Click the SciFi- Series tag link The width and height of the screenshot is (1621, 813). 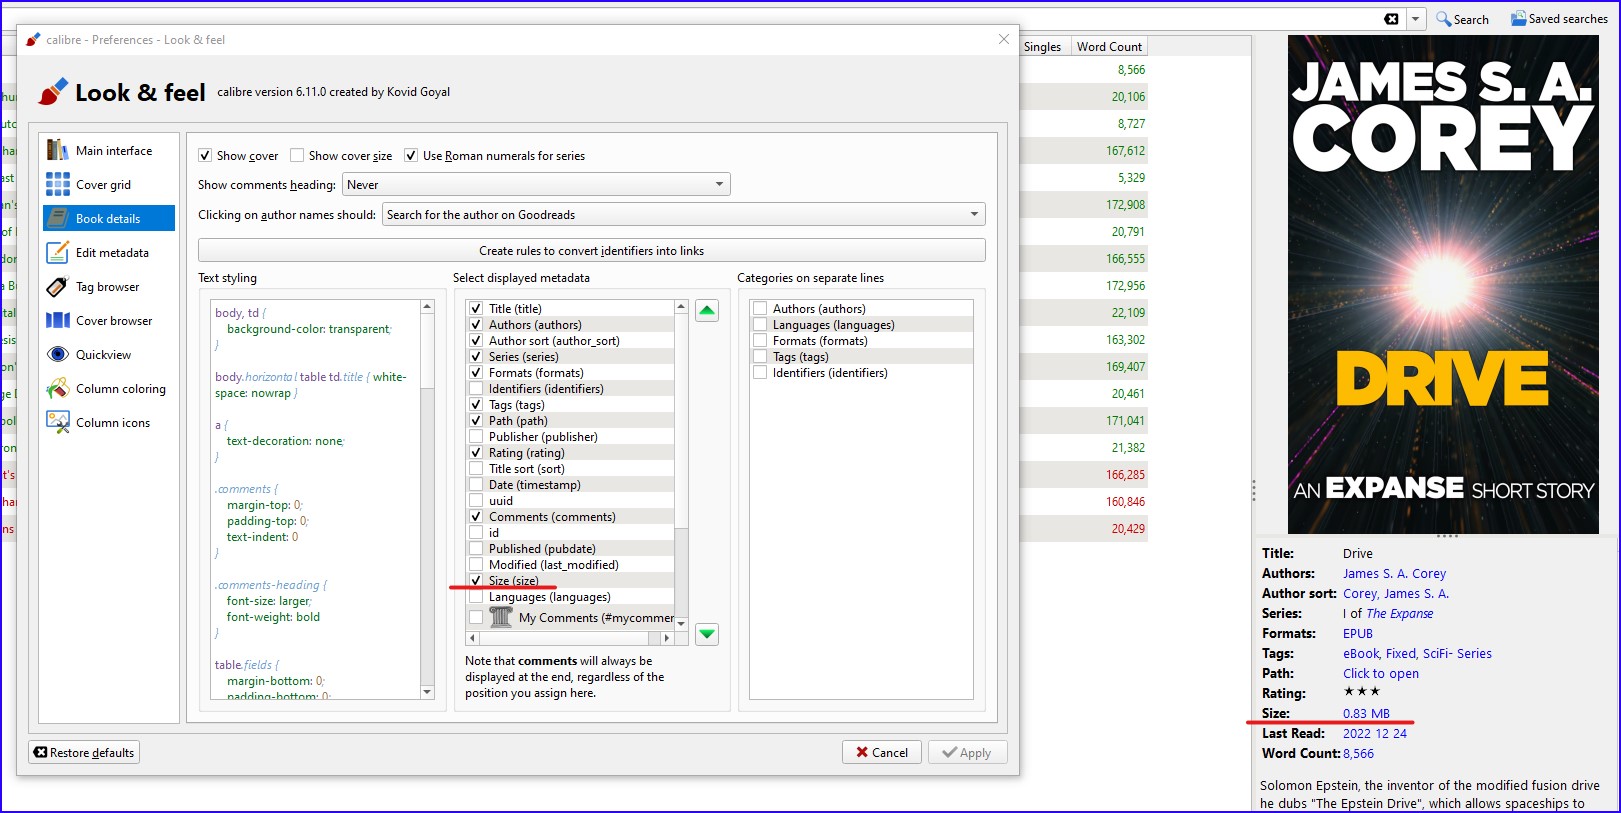[x=1457, y=654]
